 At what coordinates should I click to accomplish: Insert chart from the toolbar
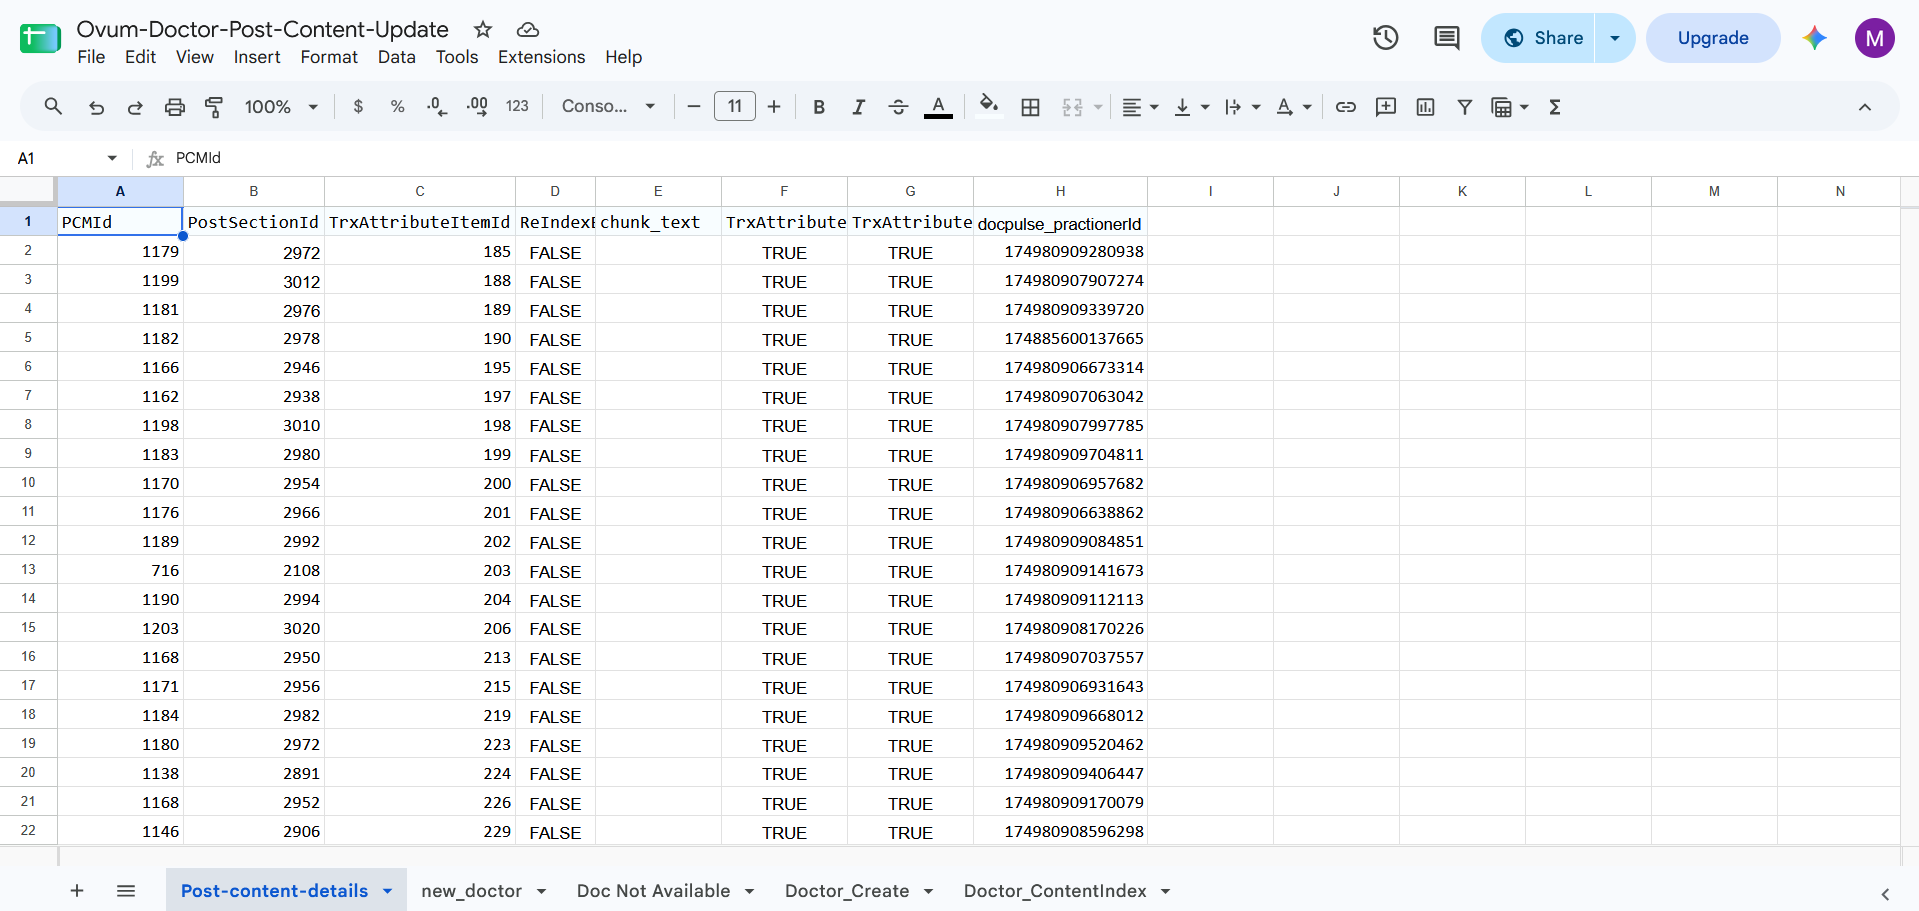tap(1425, 107)
